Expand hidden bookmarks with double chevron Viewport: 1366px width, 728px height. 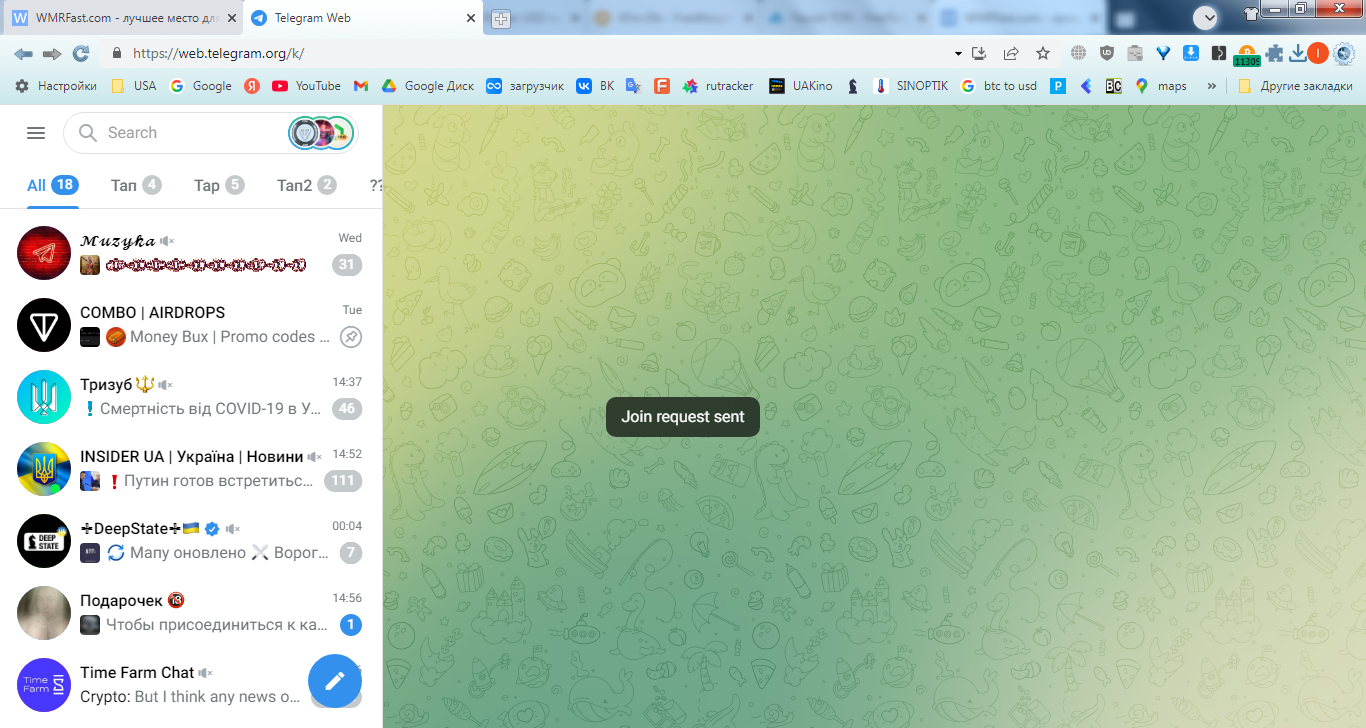1212,86
